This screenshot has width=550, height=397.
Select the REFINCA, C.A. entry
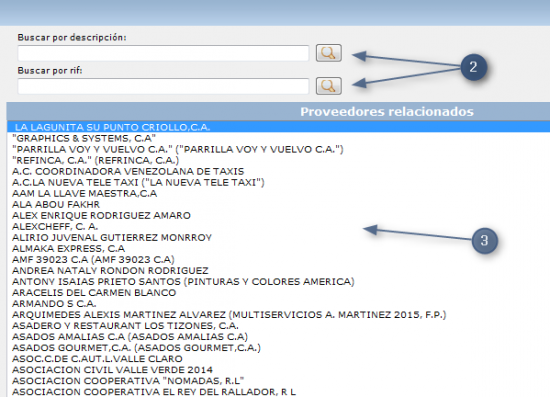(279, 160)
